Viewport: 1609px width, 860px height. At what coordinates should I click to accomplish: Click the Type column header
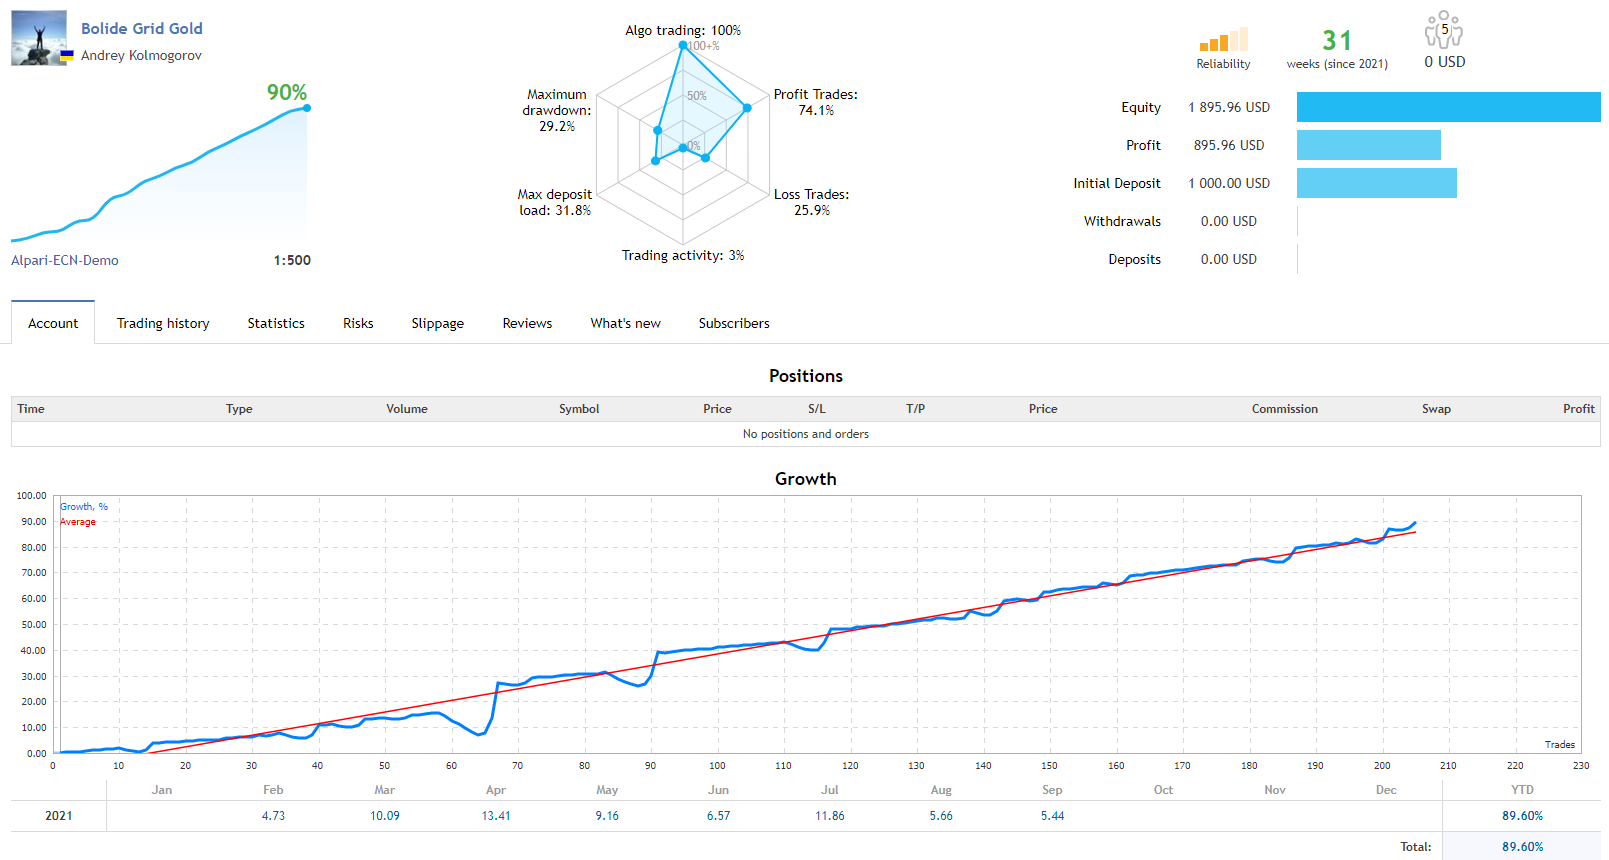click(x=239, y=409)
